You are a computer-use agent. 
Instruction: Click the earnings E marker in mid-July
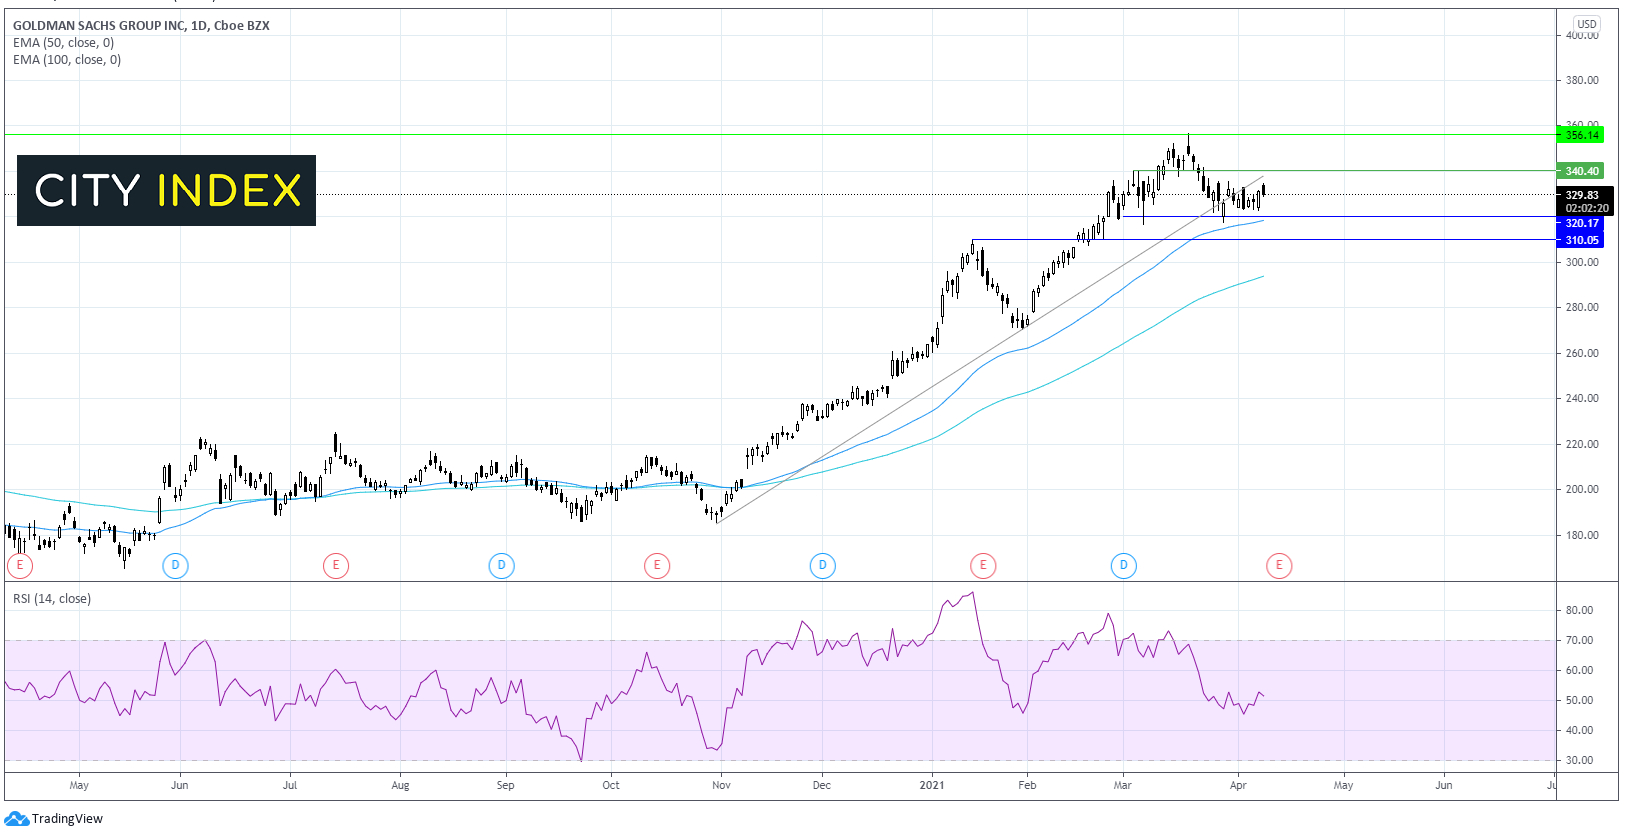coord(335,566)
